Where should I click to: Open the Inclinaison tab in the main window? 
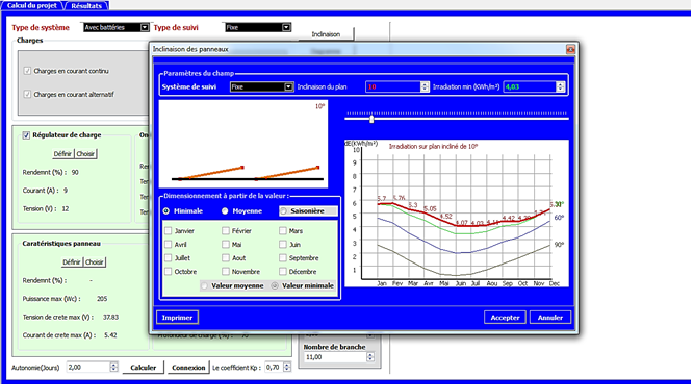(326, 34)
